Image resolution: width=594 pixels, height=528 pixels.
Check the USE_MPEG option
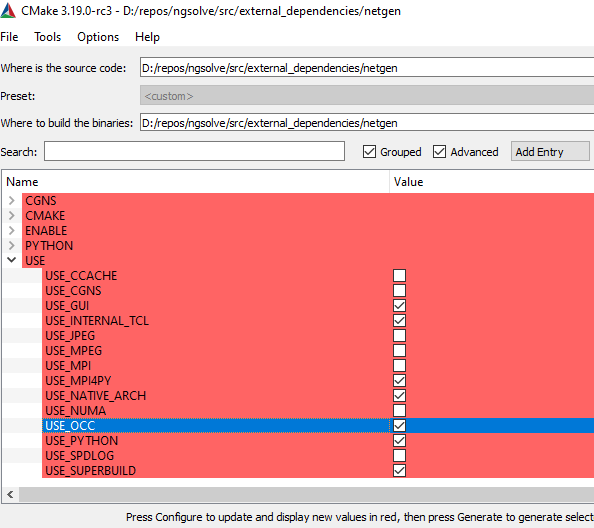point(399,350)
